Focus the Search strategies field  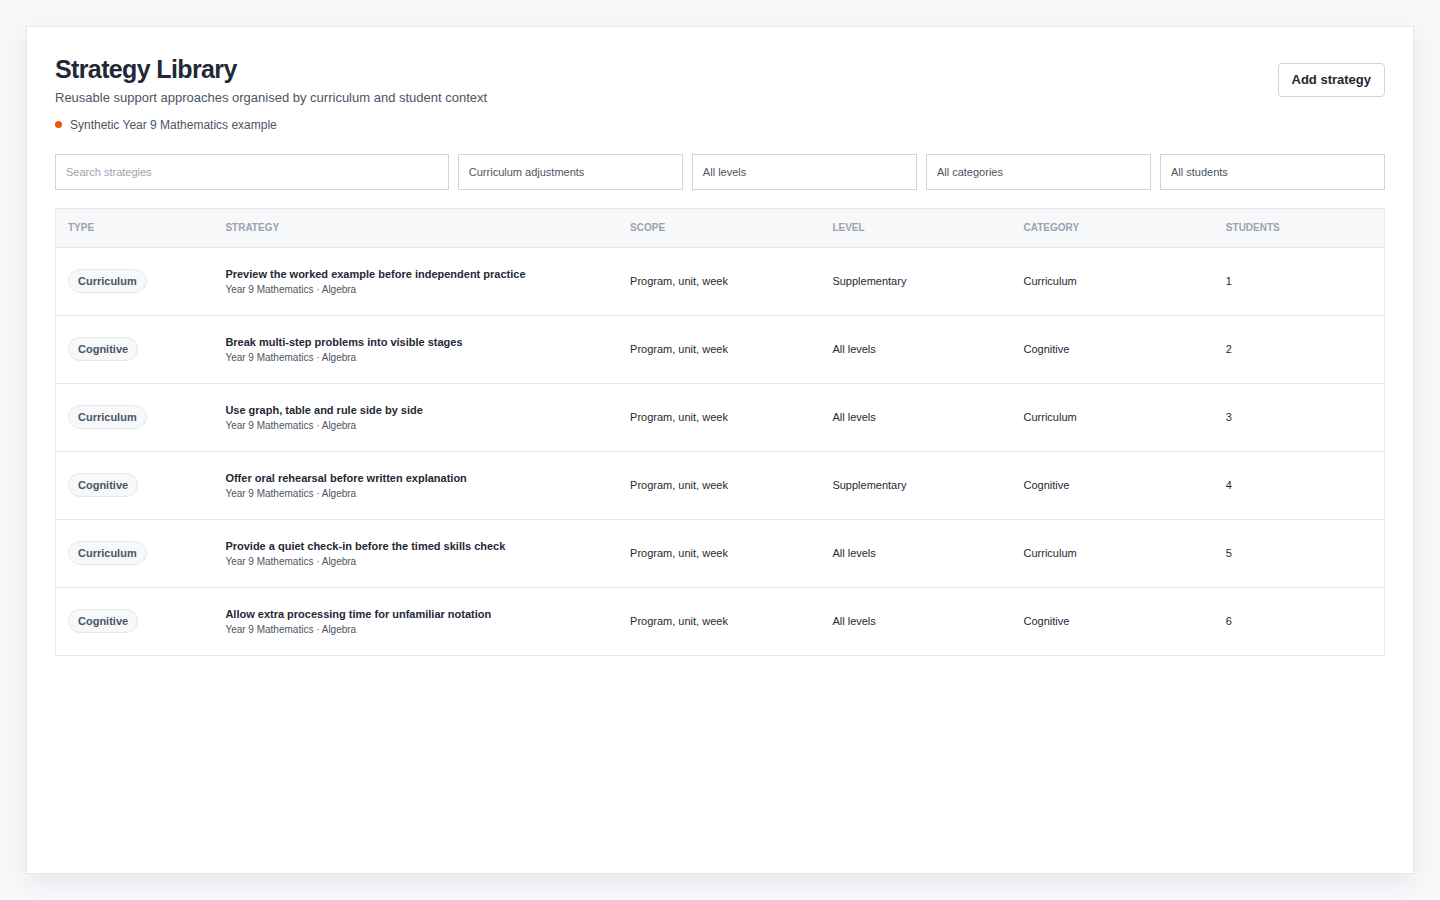tap(252, 172)
